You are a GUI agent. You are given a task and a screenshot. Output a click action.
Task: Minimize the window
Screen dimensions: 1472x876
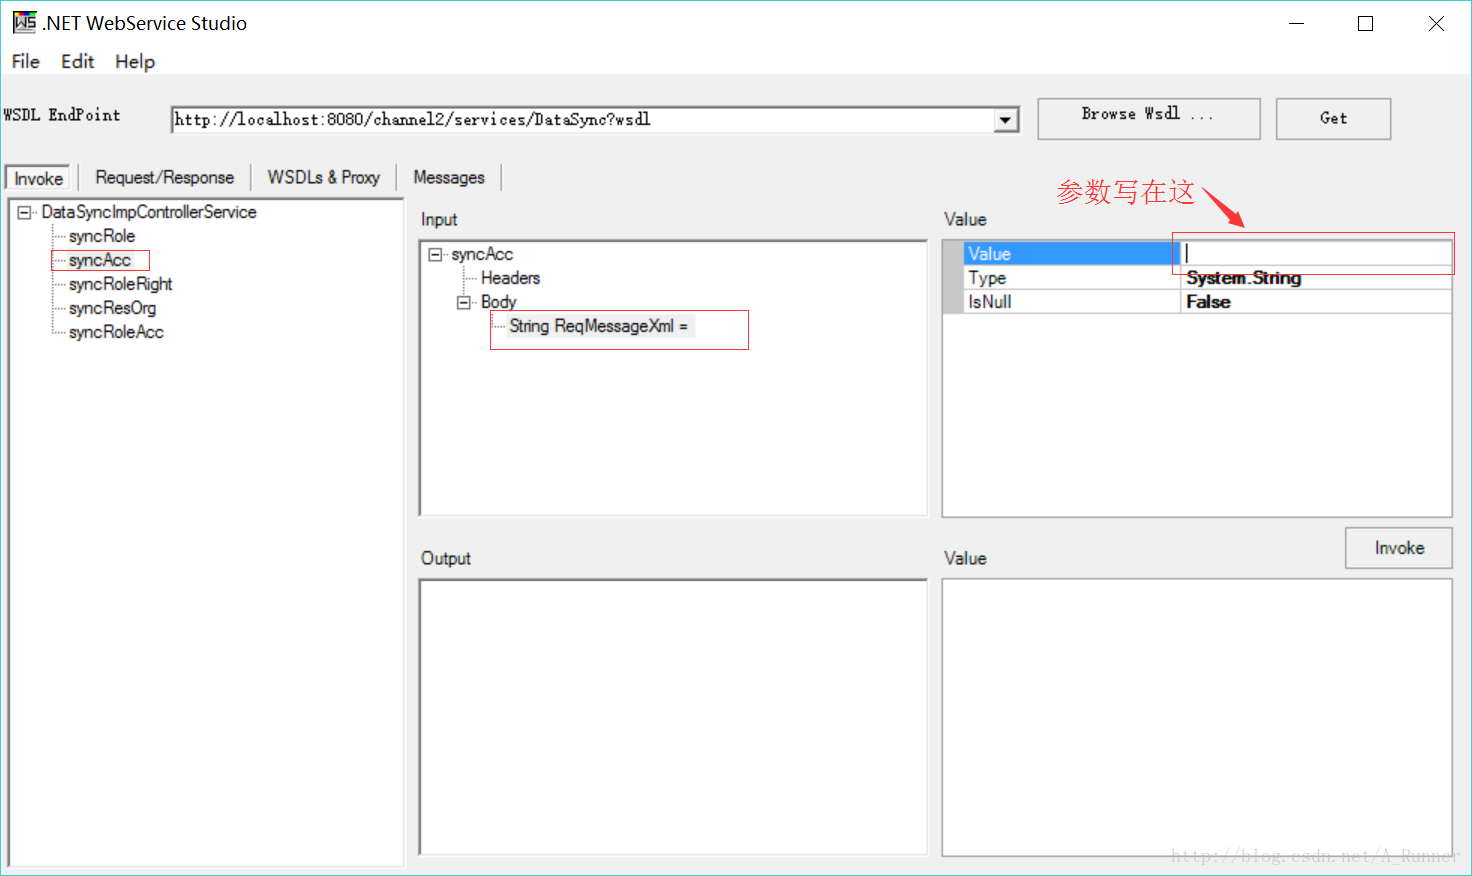1297,23
